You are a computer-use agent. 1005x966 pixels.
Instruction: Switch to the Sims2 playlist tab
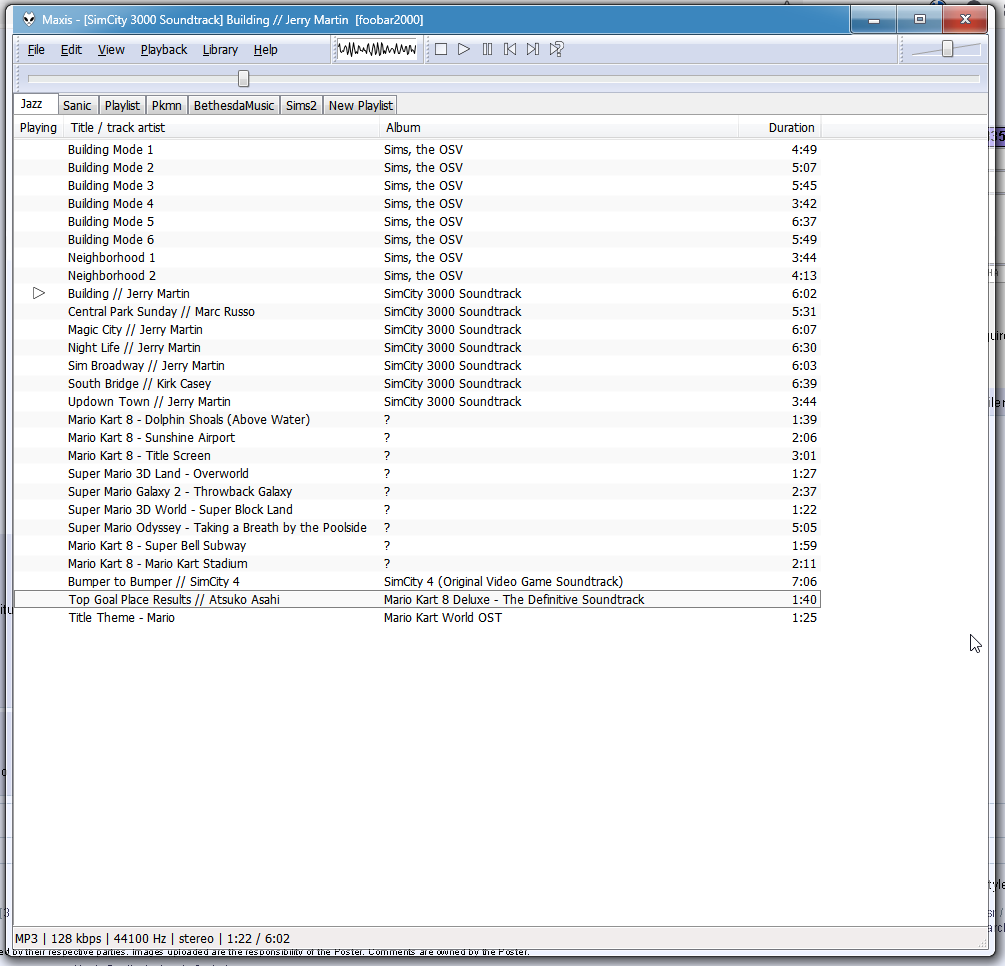(x=301, y=105)
